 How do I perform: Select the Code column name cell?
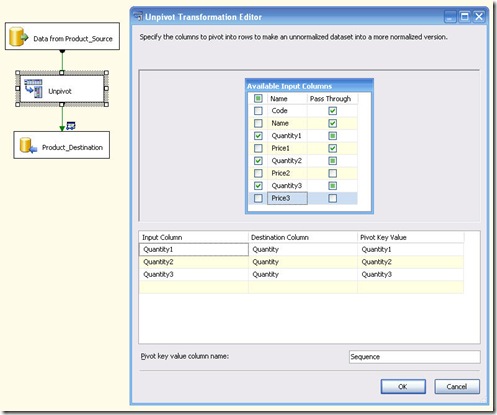(x=287, y=111)
